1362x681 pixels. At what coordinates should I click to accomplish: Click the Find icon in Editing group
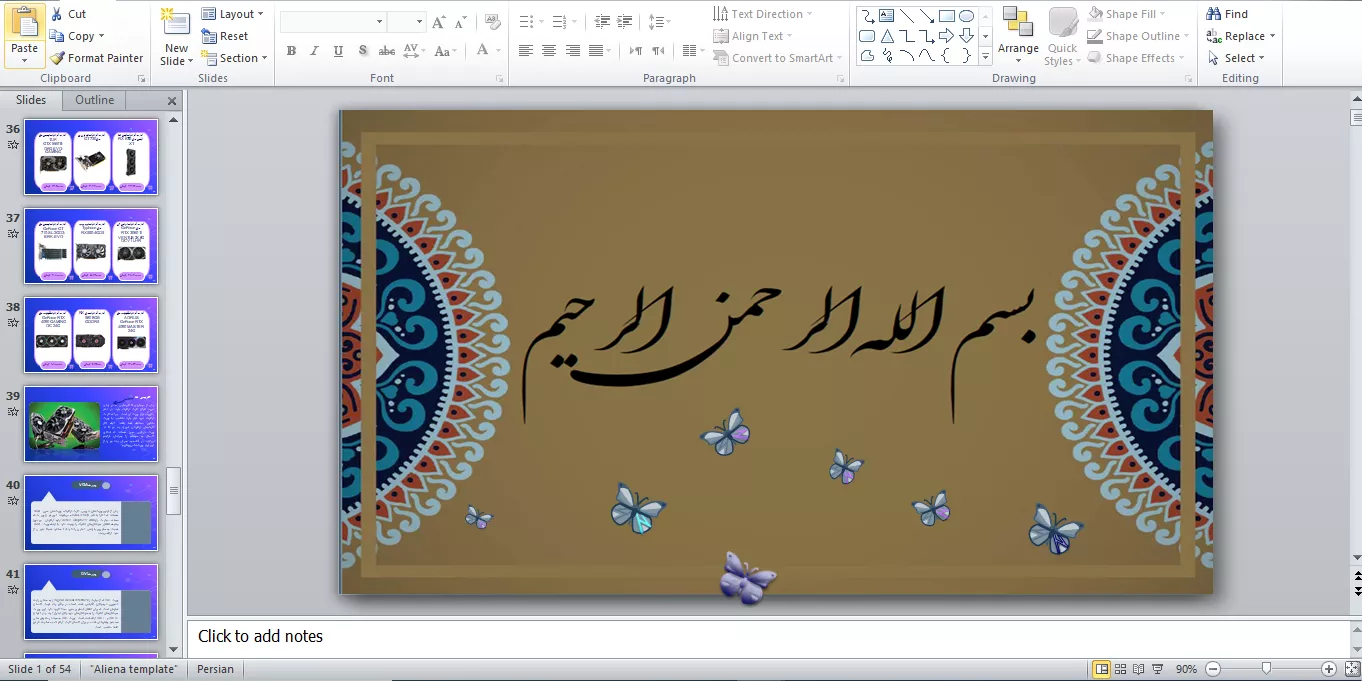coord(1214,14)
